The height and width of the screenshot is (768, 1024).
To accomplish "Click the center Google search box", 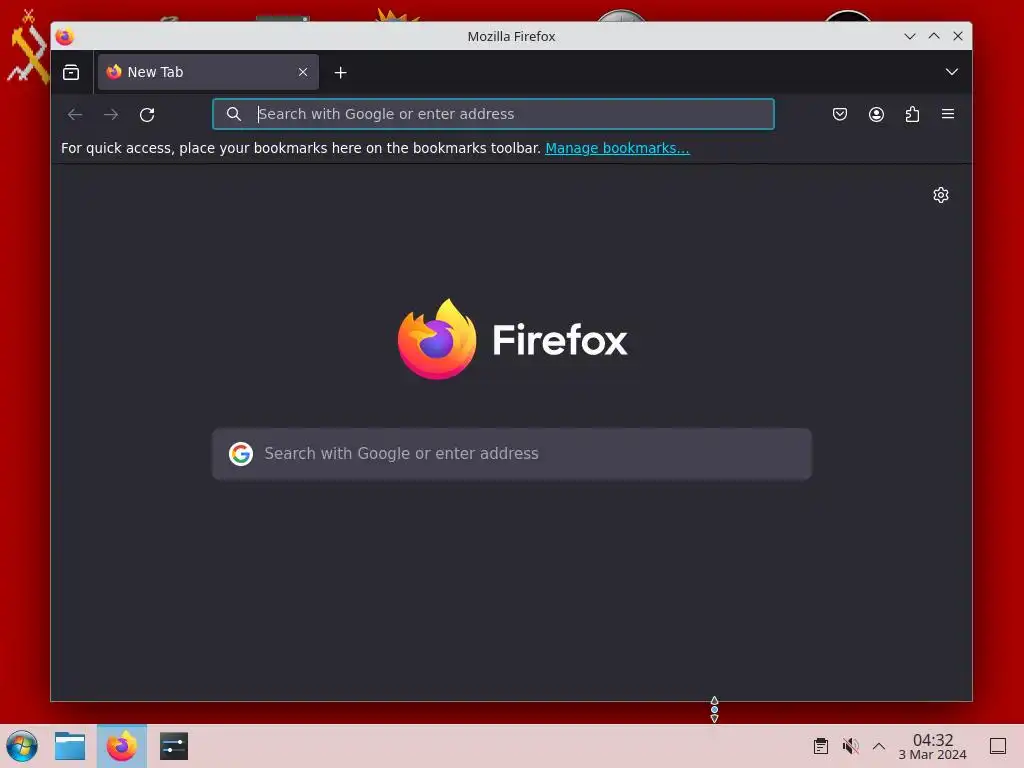I will coord(512,454).
